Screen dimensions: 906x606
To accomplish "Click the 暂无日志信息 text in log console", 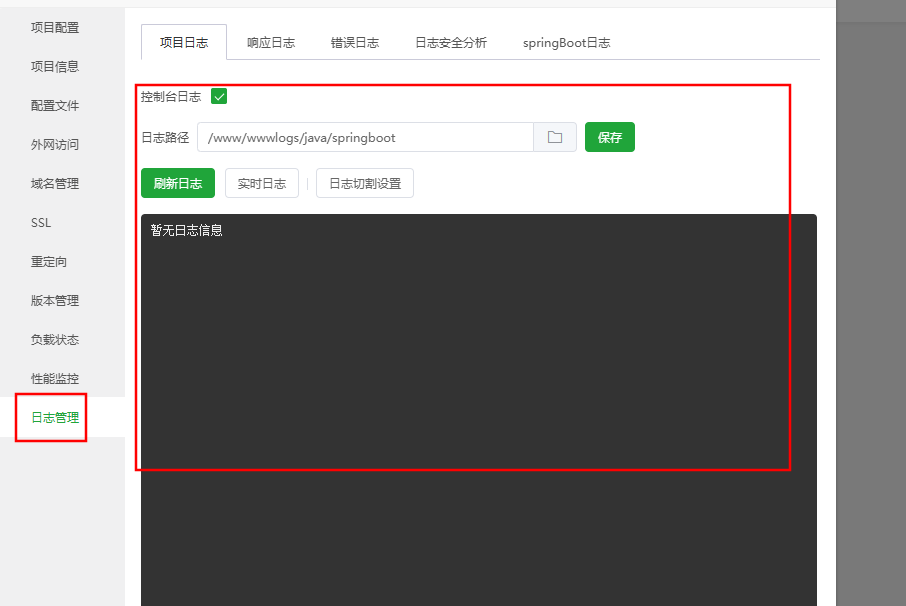I will [187, 230].
